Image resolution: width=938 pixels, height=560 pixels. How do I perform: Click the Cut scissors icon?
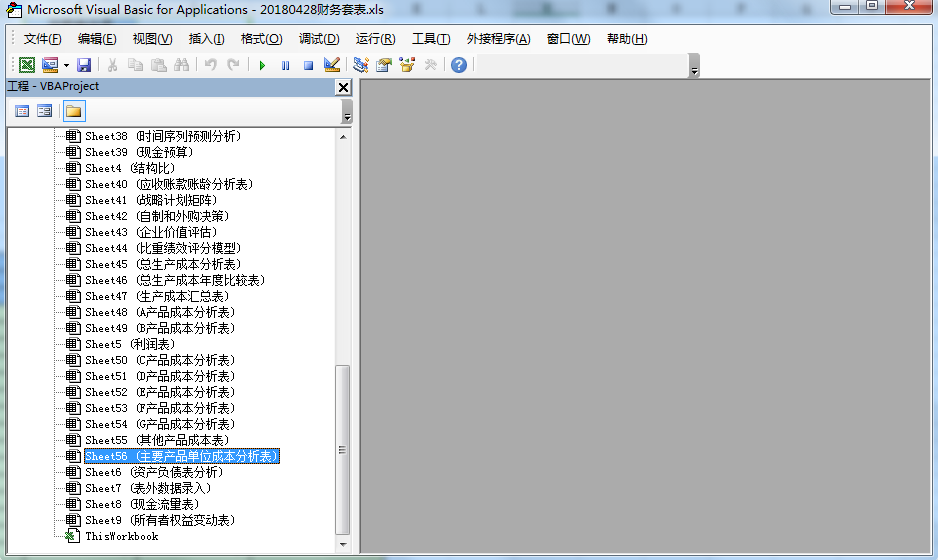click(112, 65)
